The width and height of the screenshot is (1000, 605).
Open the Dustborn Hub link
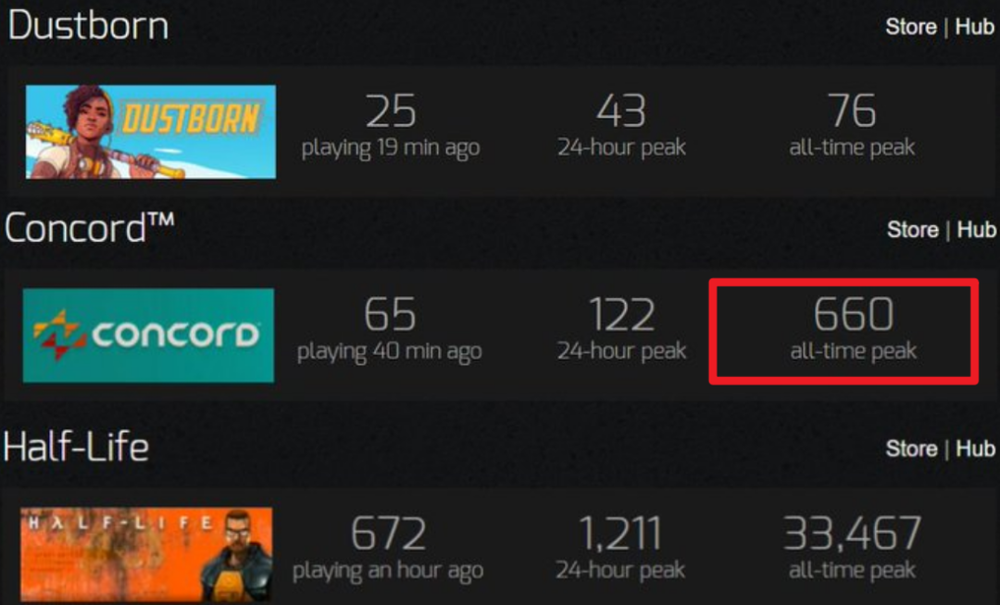[974, 27]
